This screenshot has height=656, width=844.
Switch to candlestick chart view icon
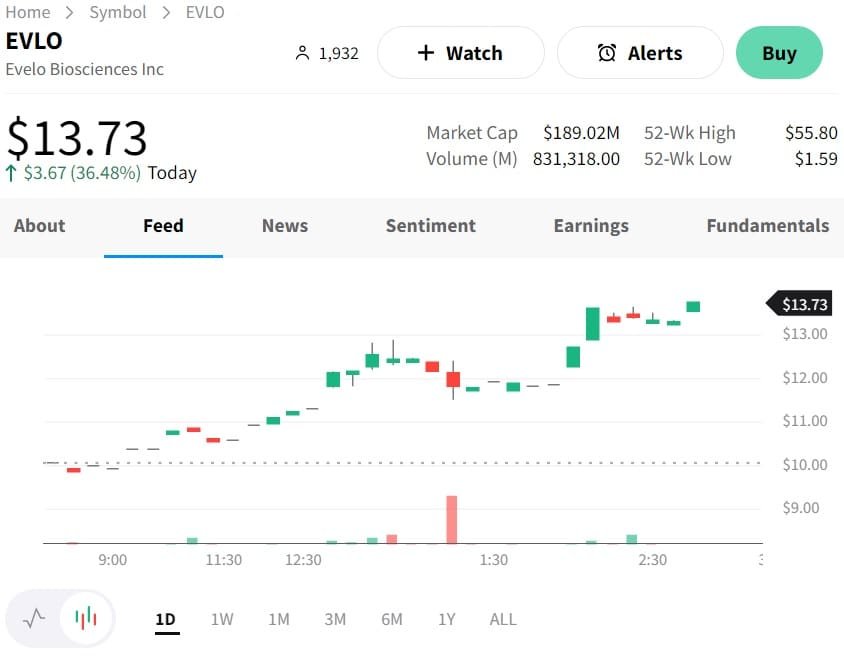coord(87,618)
